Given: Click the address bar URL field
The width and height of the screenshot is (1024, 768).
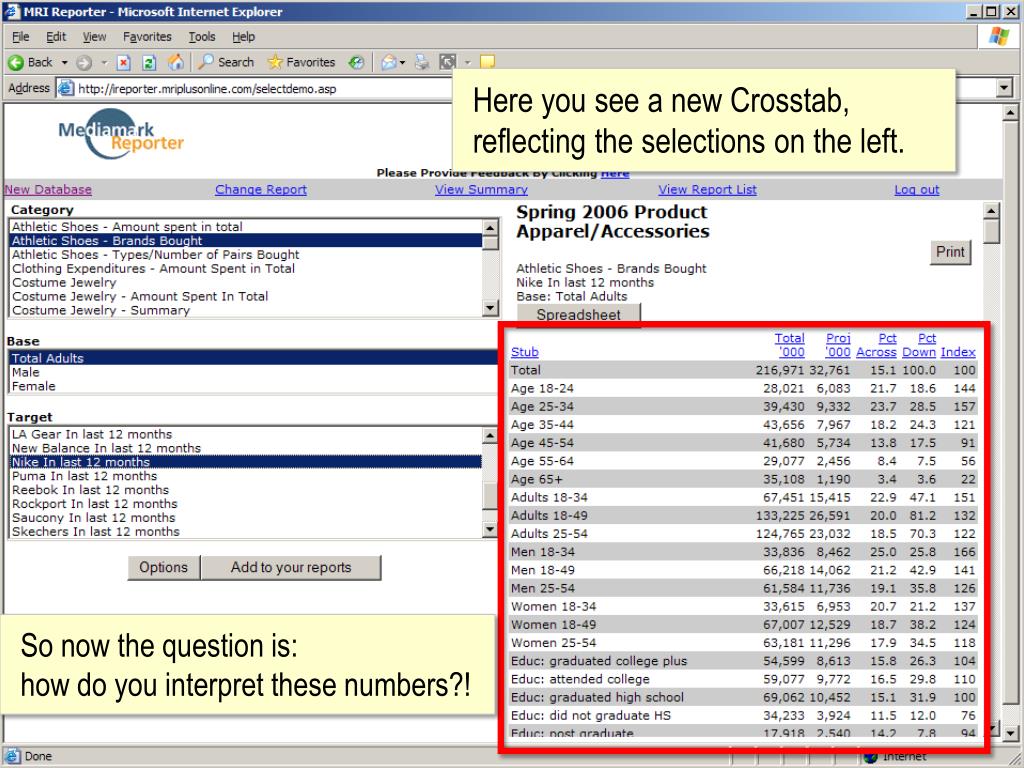Looking at the screenshot, I should pos(261,88).
